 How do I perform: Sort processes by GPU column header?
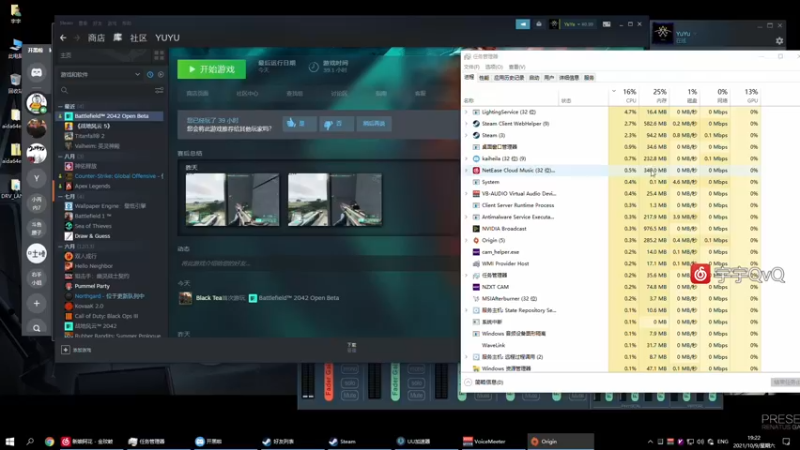pyautogui.click(x=745, y=95)
